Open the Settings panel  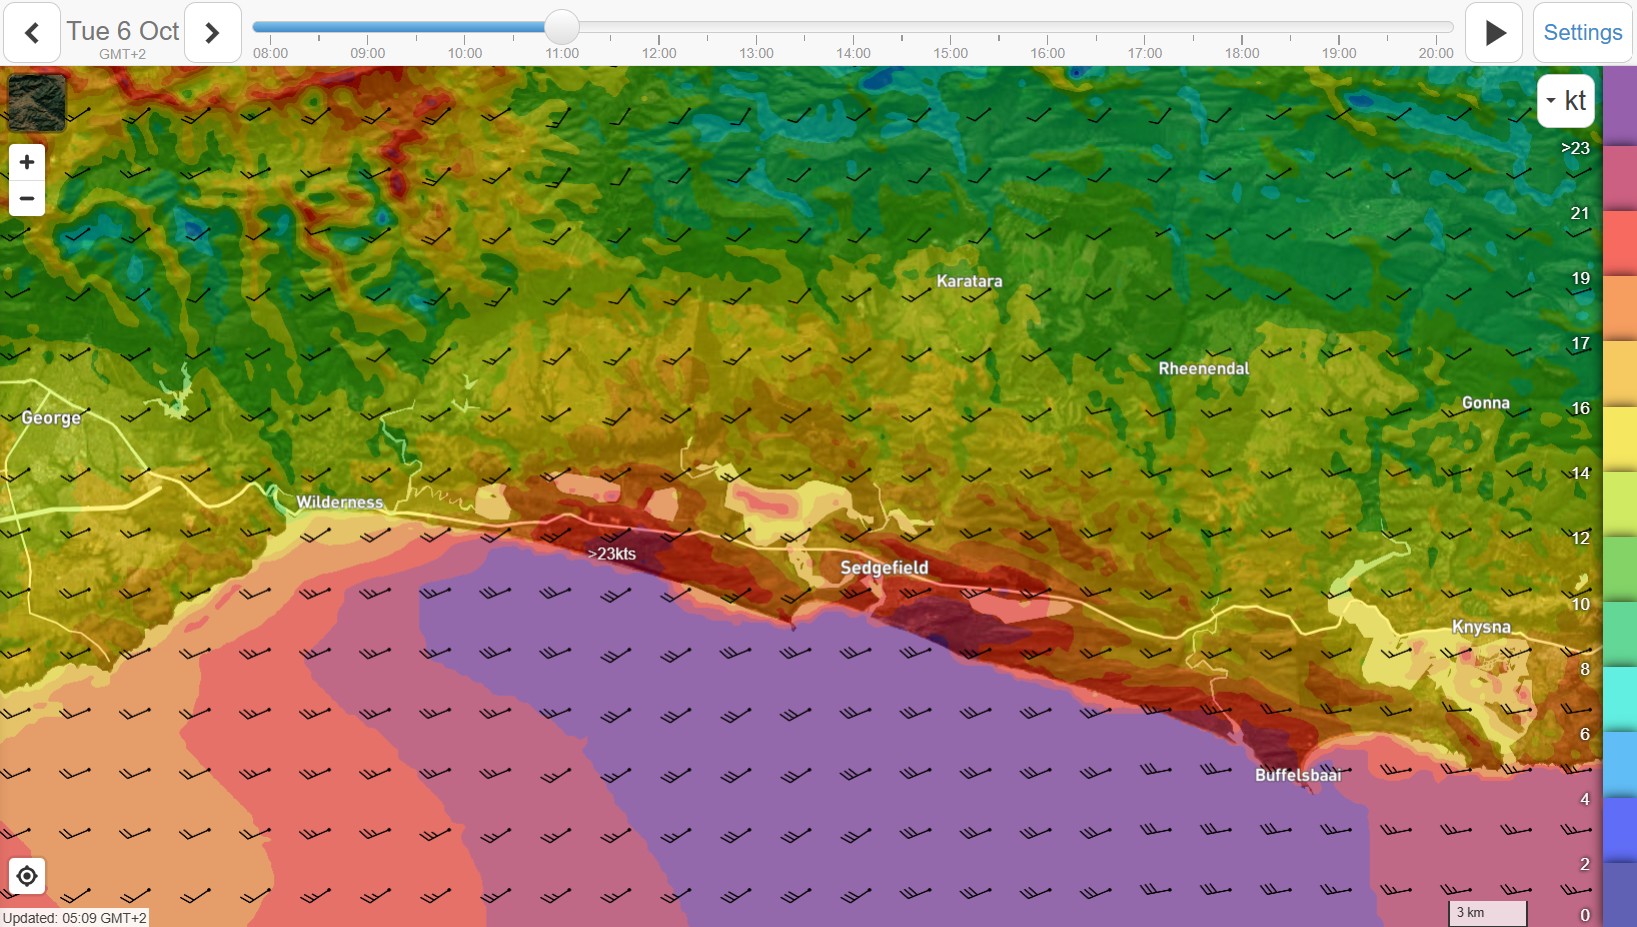point(1583,33)
